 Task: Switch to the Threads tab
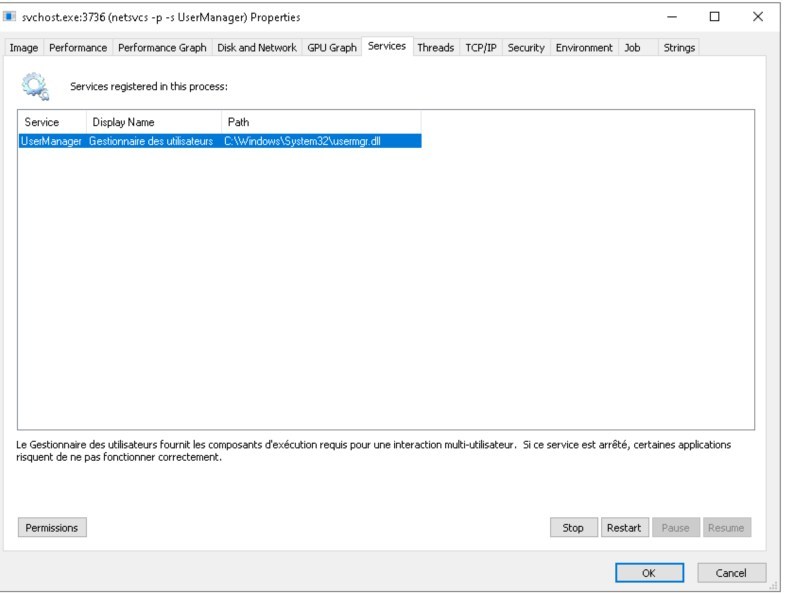tap(436, 48)
